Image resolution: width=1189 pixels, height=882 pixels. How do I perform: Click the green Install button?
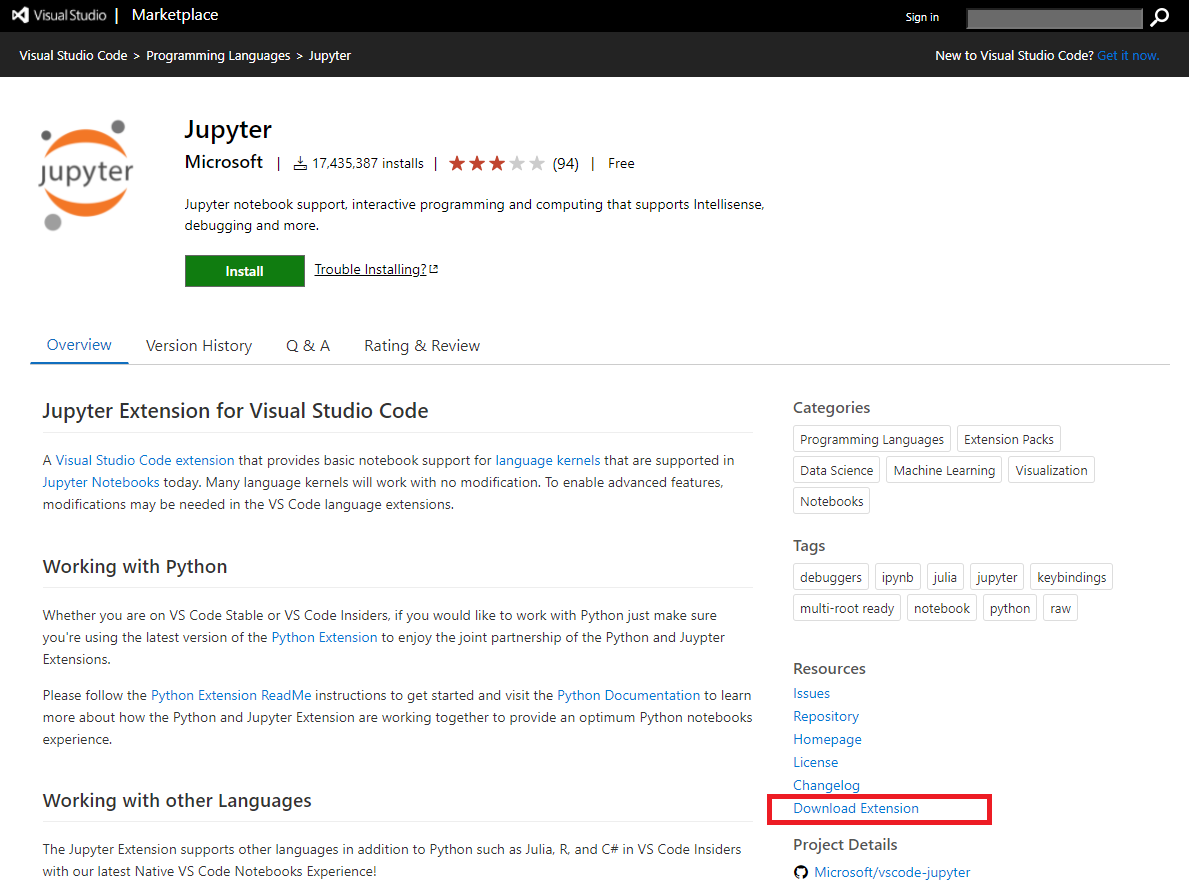coord(244,271)
